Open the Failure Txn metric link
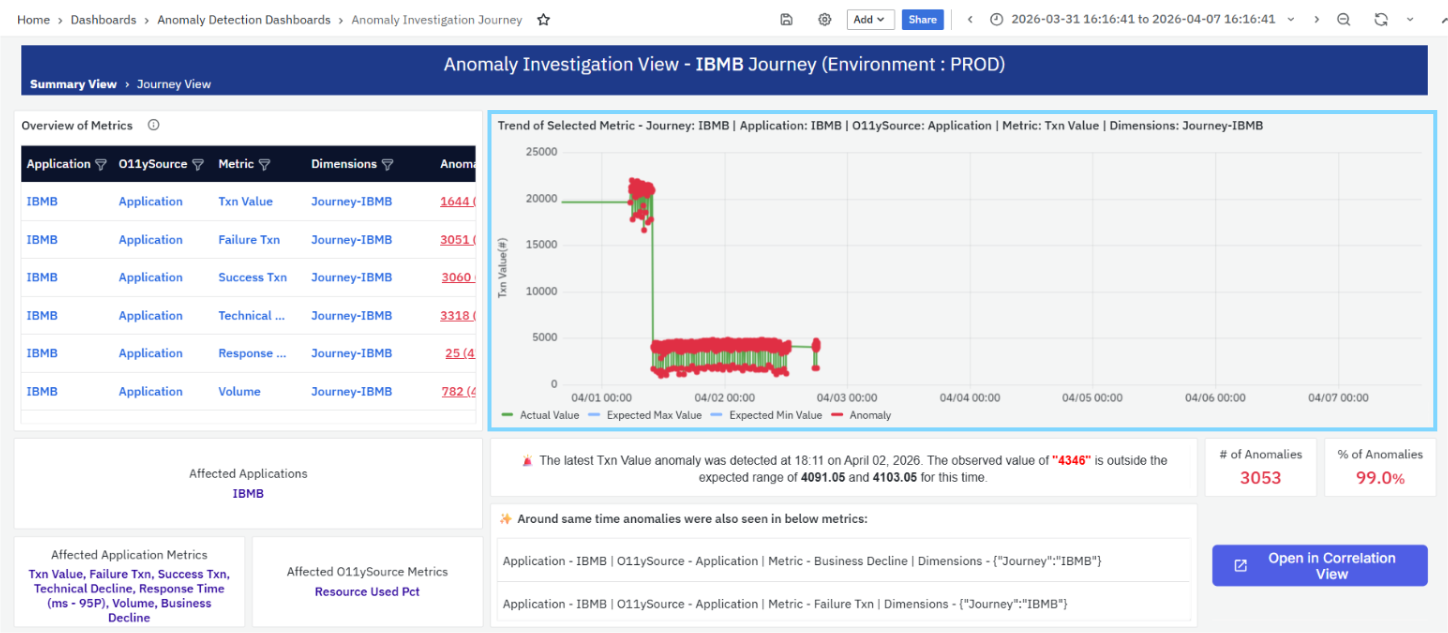The image size is (1448, 633). click(249, 240)
